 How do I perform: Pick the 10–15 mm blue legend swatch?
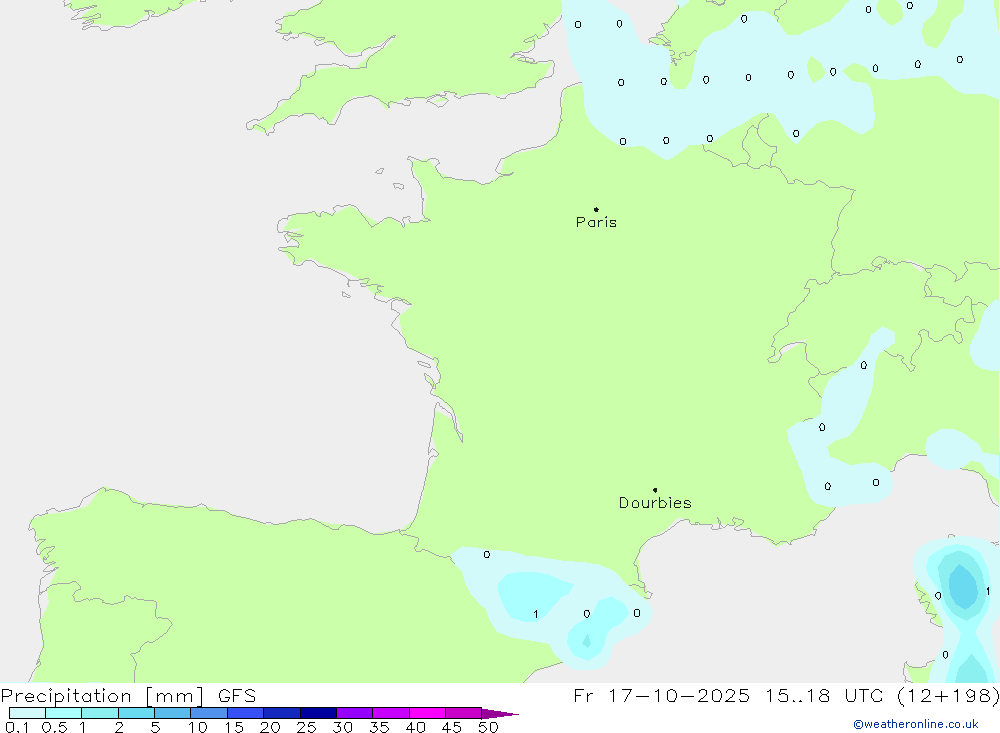(x=209, y=713)
